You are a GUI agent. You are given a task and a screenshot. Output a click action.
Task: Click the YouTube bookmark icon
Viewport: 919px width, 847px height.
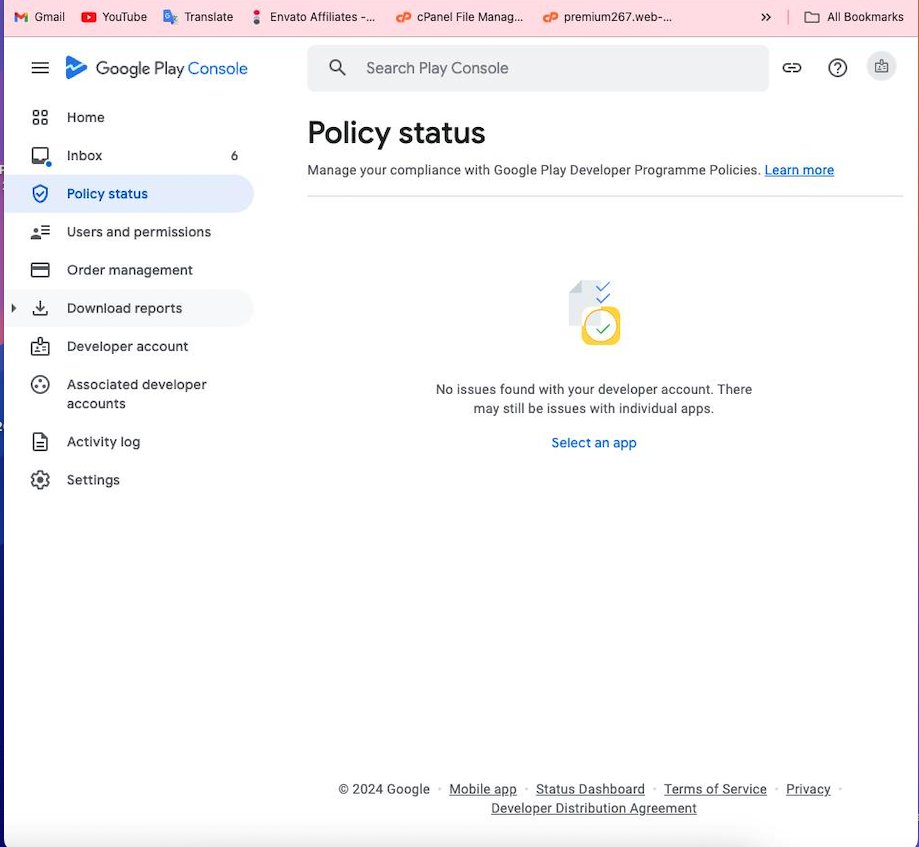[x=89, y=17]
